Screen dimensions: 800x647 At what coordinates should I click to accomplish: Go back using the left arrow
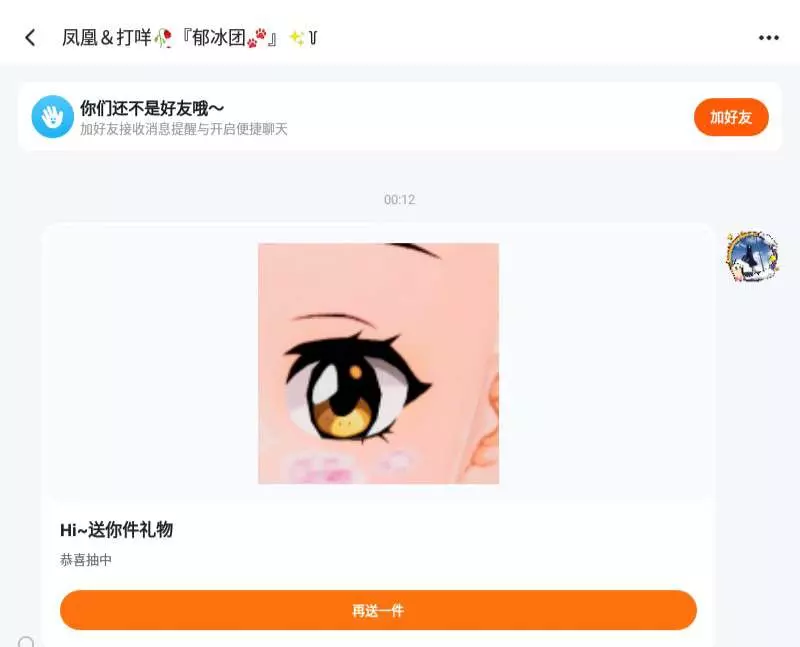[x=31, y=37]
